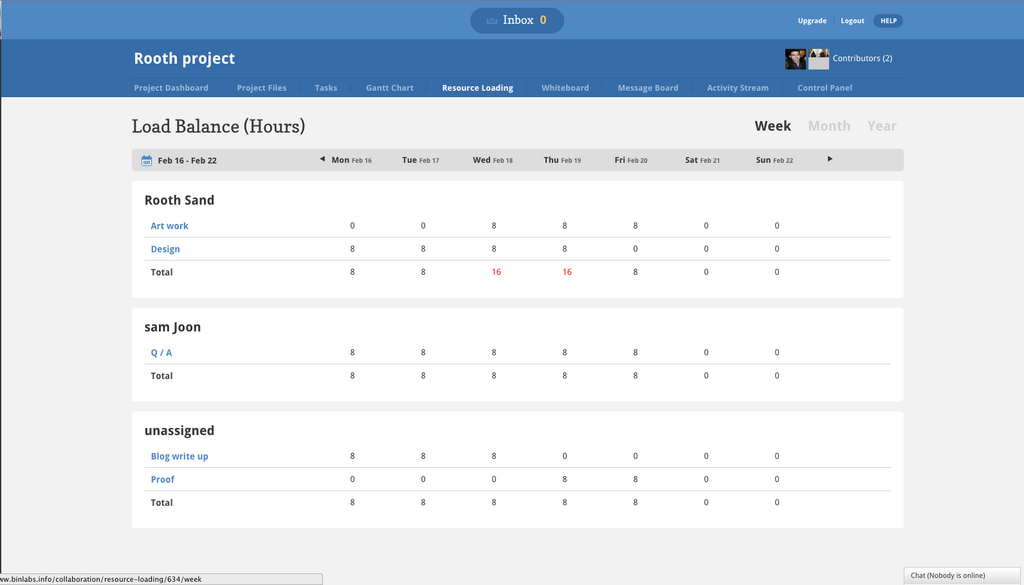Switch to Year view
Image resolution: width=1024 pixels, height=585 pixels.
(882, 126)
